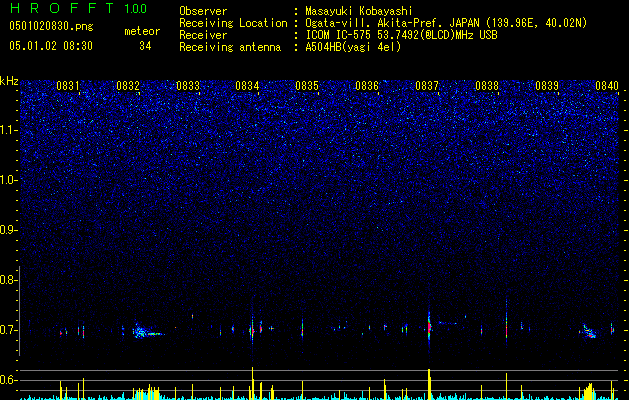This screenshot has height=400, width=629.
Task: Click the 0.9 frequency axis label
Action: coord(8,230)
